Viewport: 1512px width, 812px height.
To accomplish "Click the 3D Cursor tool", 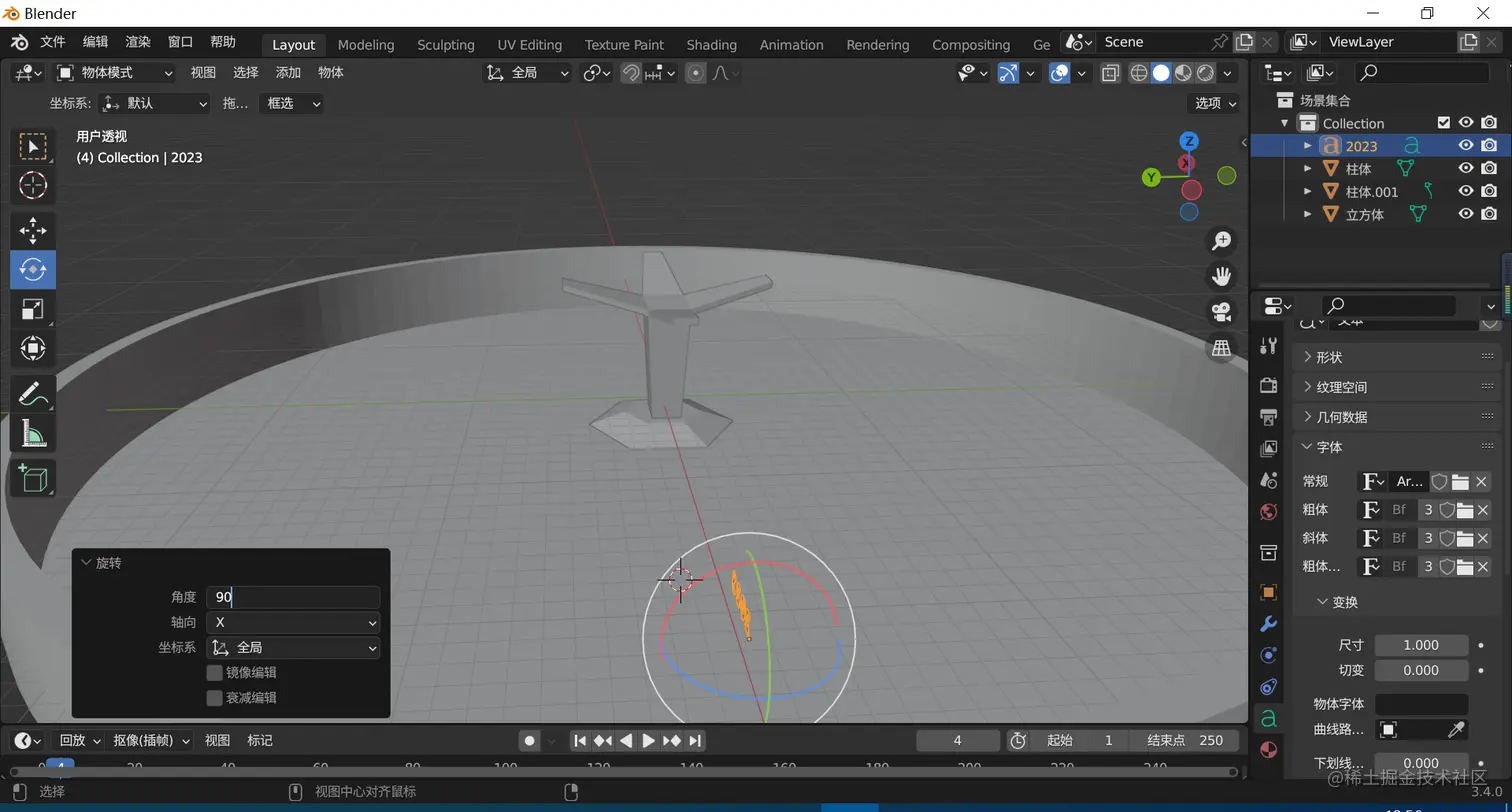I will pos(33,185).
